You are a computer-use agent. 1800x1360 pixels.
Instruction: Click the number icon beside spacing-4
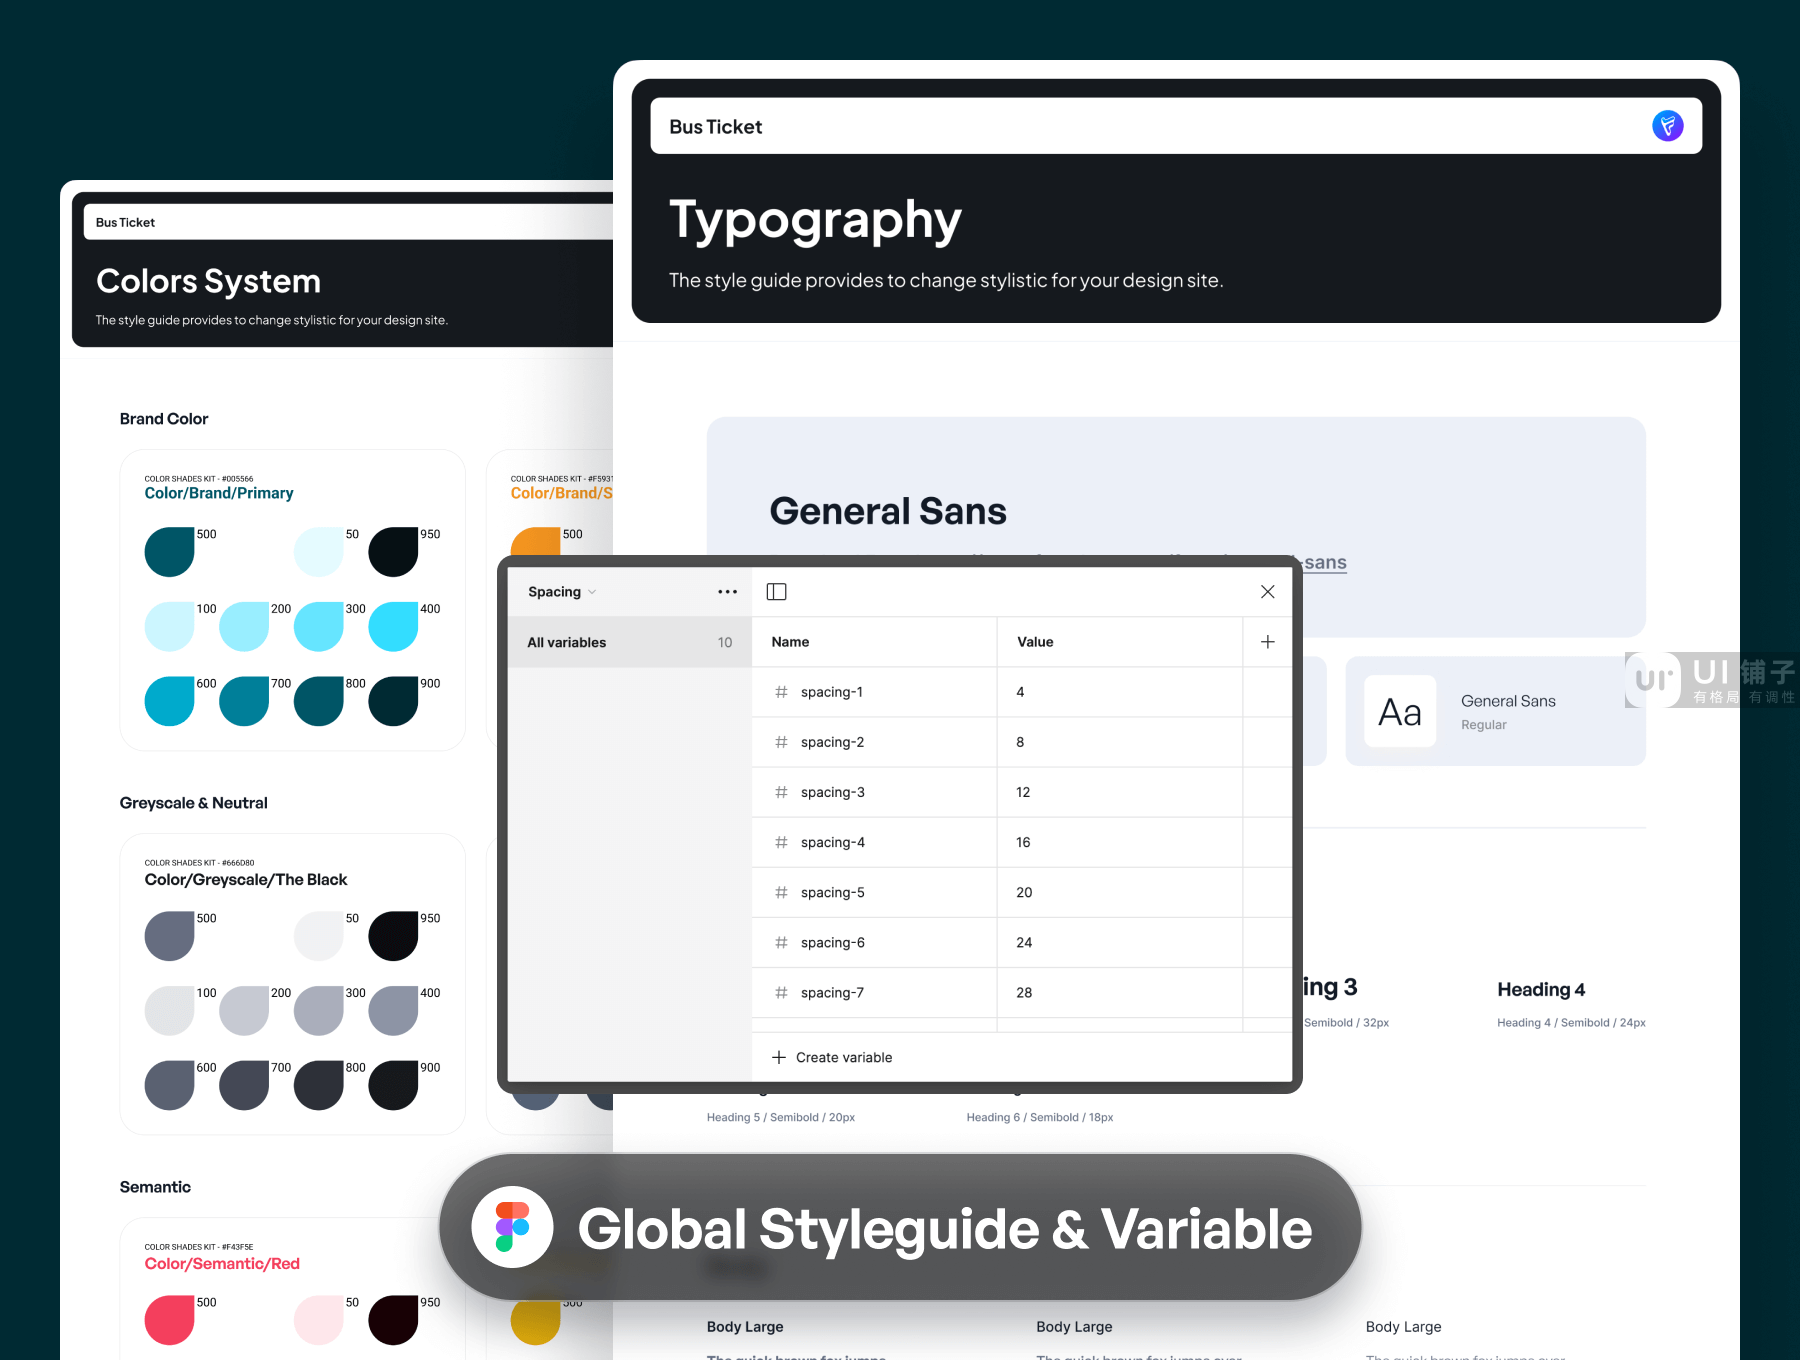pos(781,842)
